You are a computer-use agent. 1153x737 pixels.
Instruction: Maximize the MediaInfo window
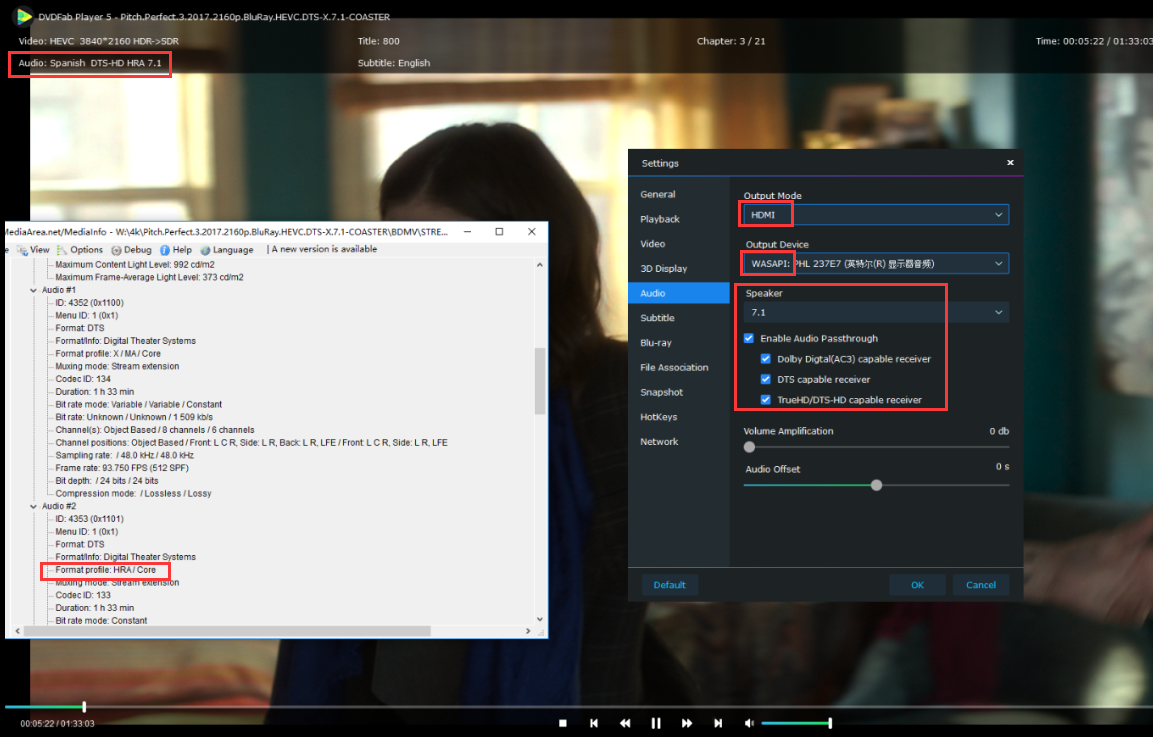499,231
